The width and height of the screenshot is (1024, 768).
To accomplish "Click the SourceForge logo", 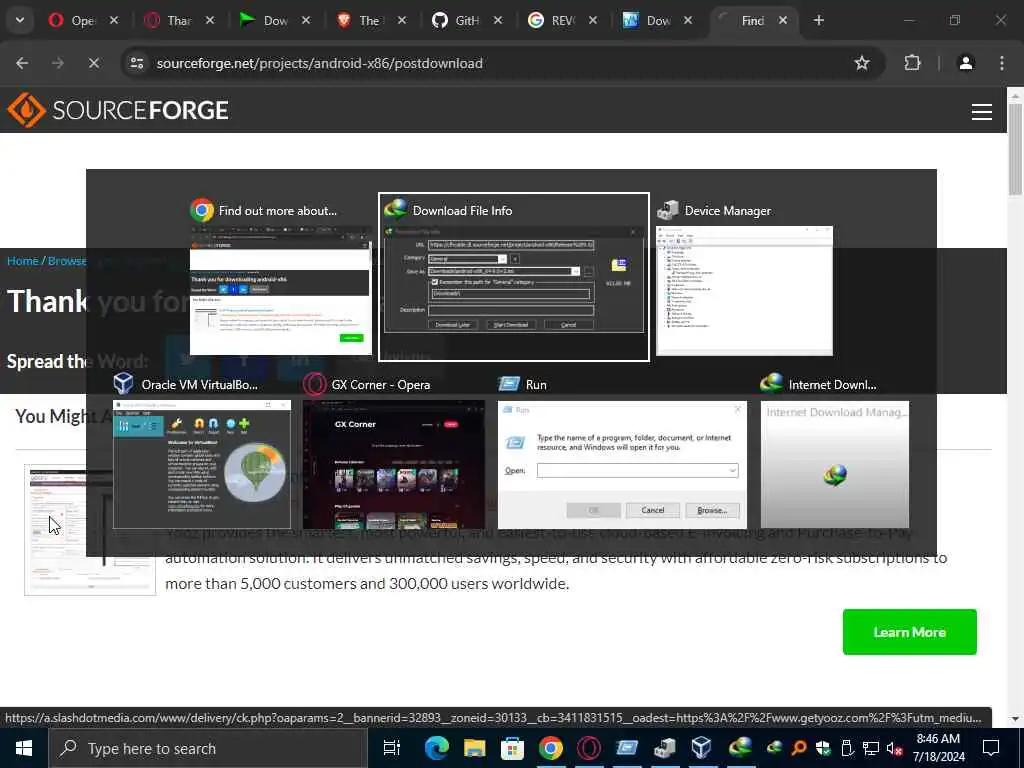I will 118,110.
